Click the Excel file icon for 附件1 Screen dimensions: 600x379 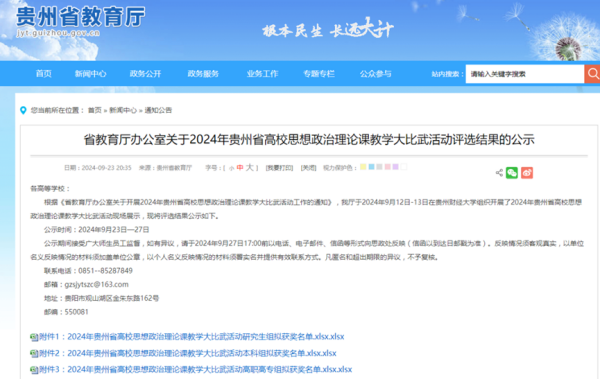point(34,337)
